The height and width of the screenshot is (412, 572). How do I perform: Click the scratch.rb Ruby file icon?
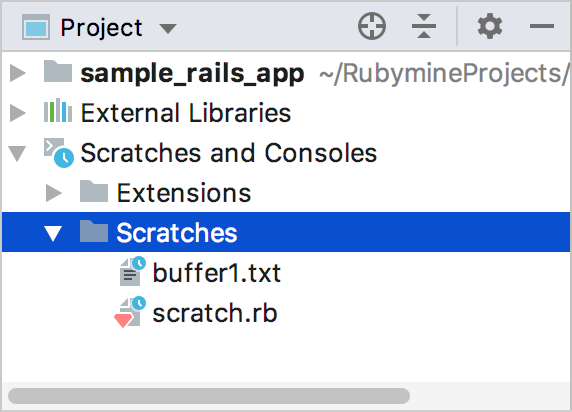coord(130,312)
